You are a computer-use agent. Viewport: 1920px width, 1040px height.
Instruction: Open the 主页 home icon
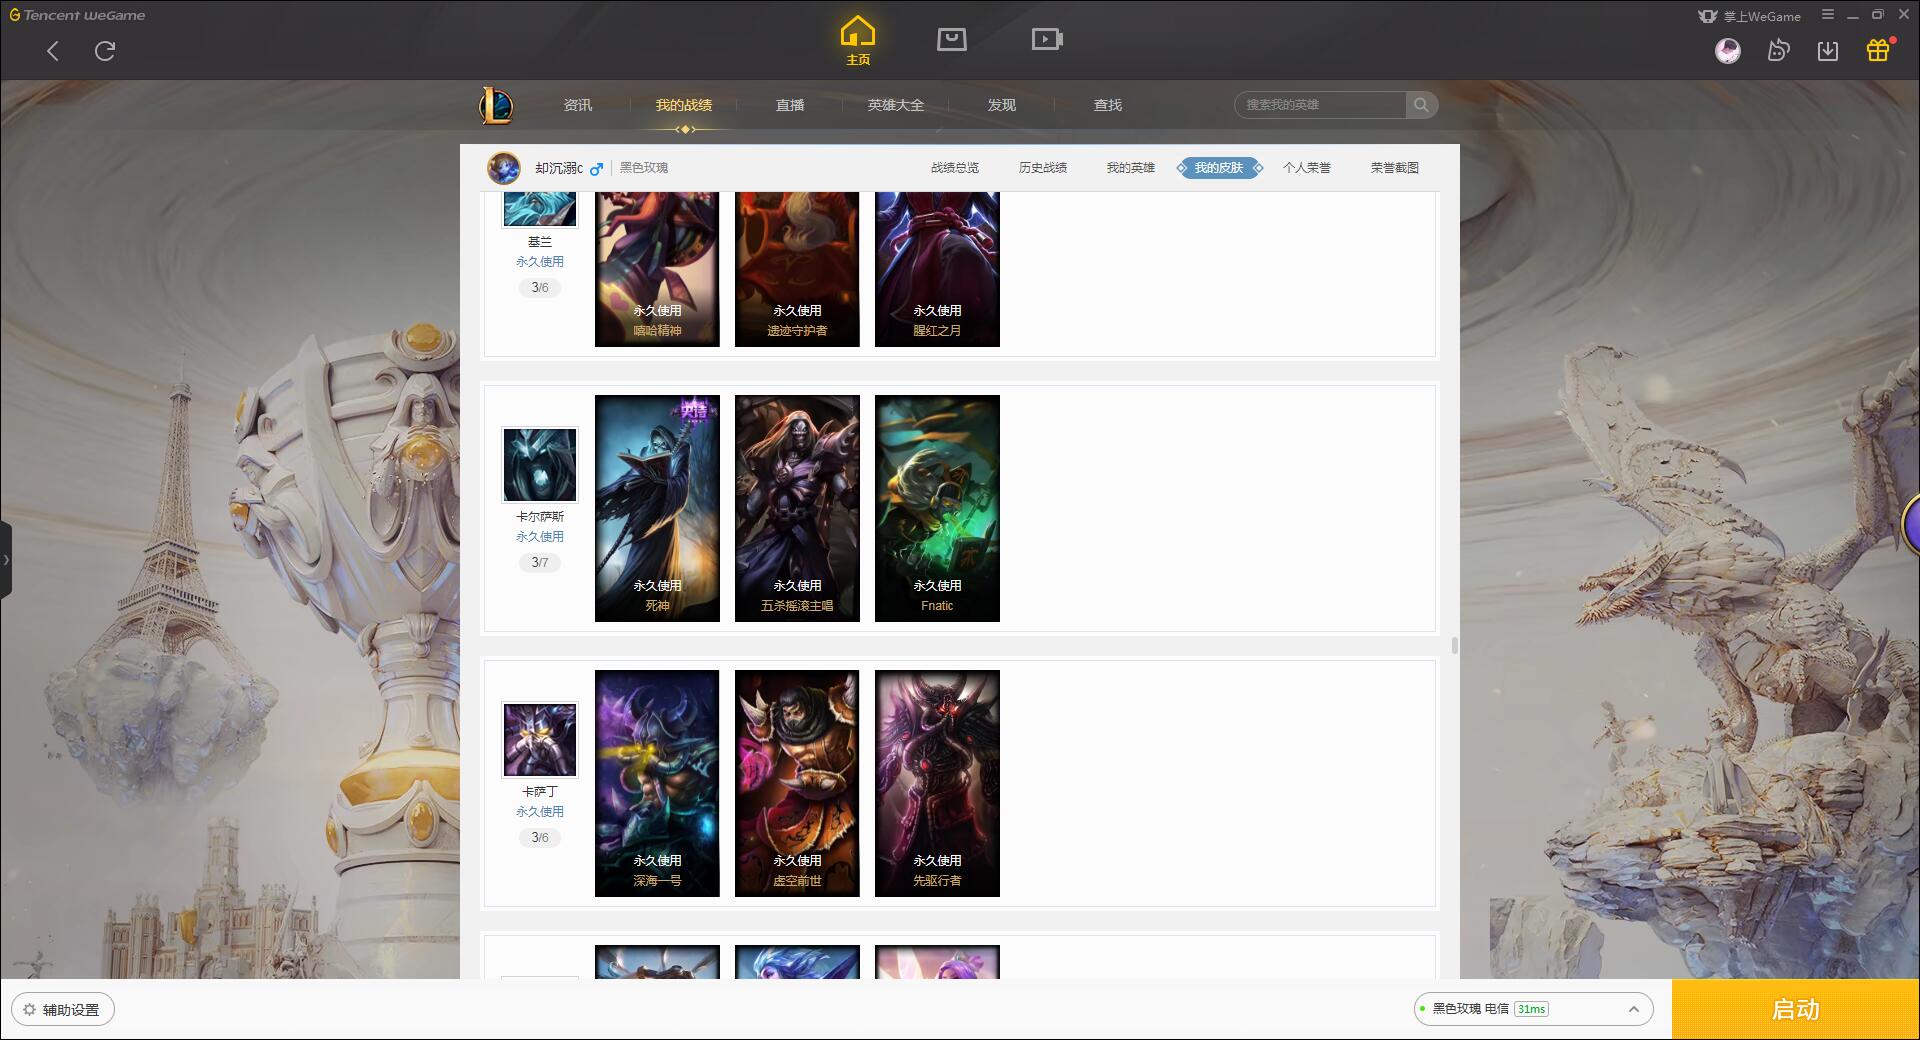pyautogui.click(x=858, y=40)
